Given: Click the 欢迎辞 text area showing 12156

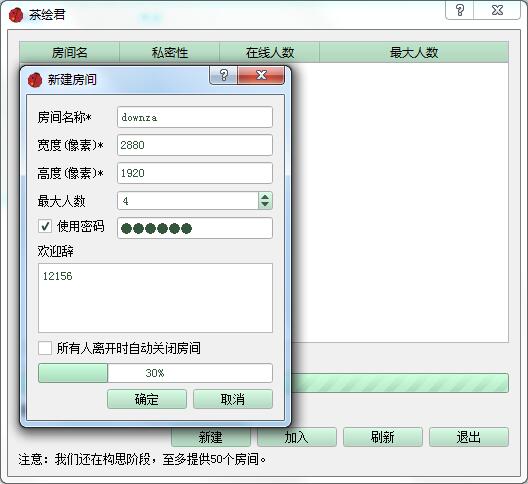Looking at the screenshot, I should coord(155,298).
